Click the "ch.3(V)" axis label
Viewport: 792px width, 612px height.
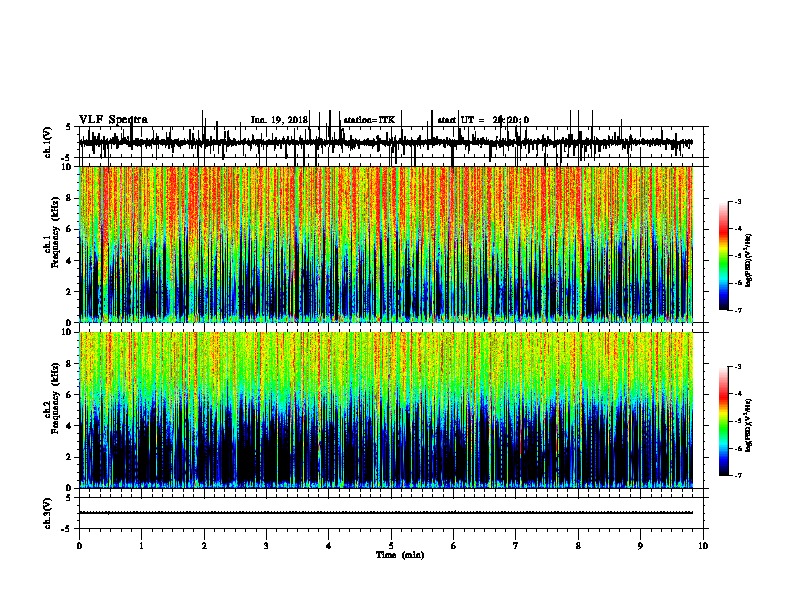(48, 513)
